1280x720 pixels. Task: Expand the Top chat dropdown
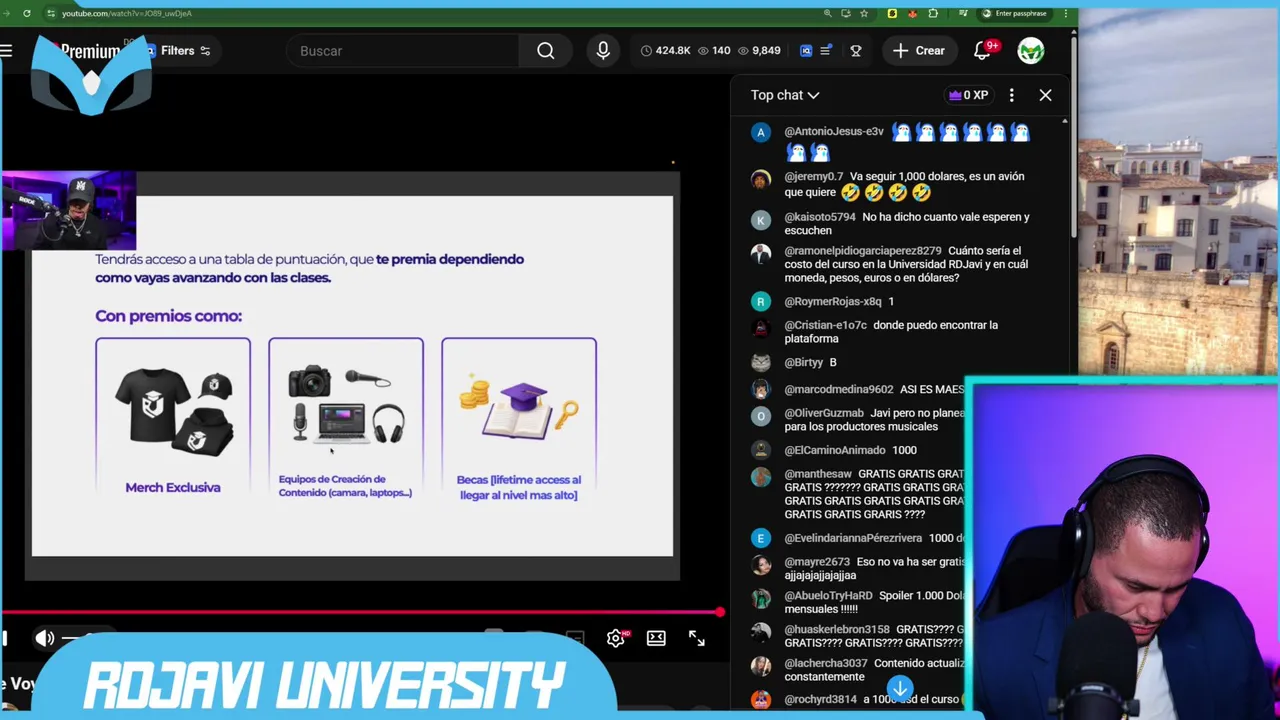785,95
